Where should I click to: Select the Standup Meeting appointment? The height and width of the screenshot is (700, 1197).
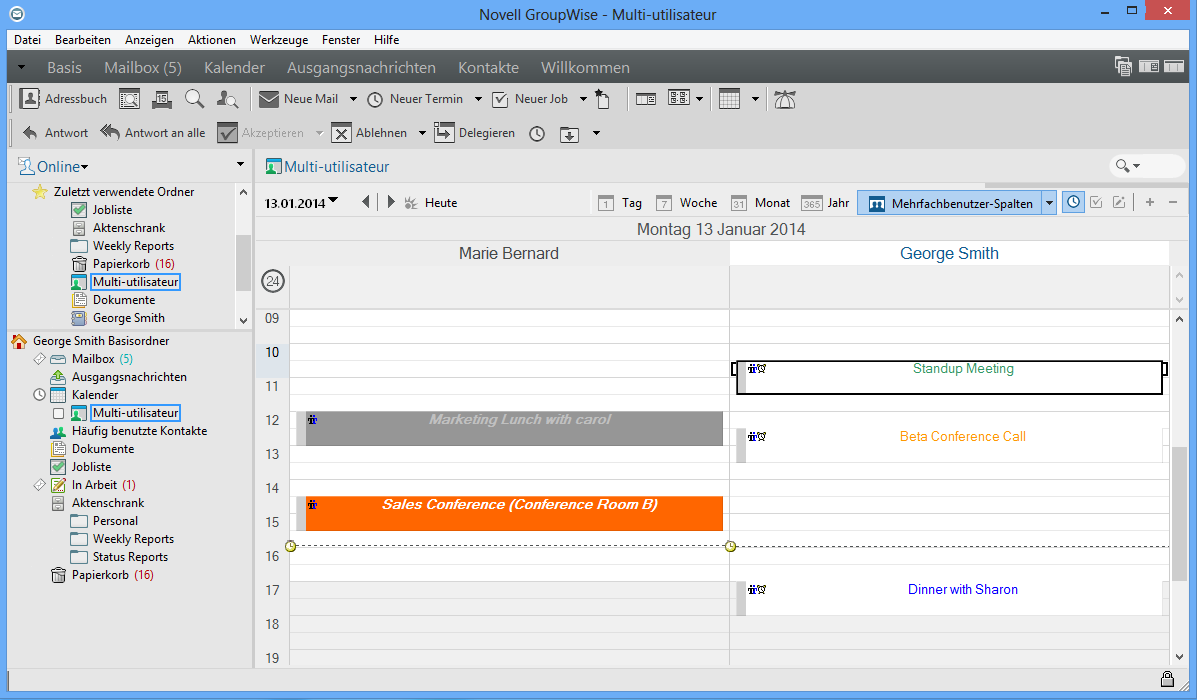pyautogui.click(x=949, y=377)
